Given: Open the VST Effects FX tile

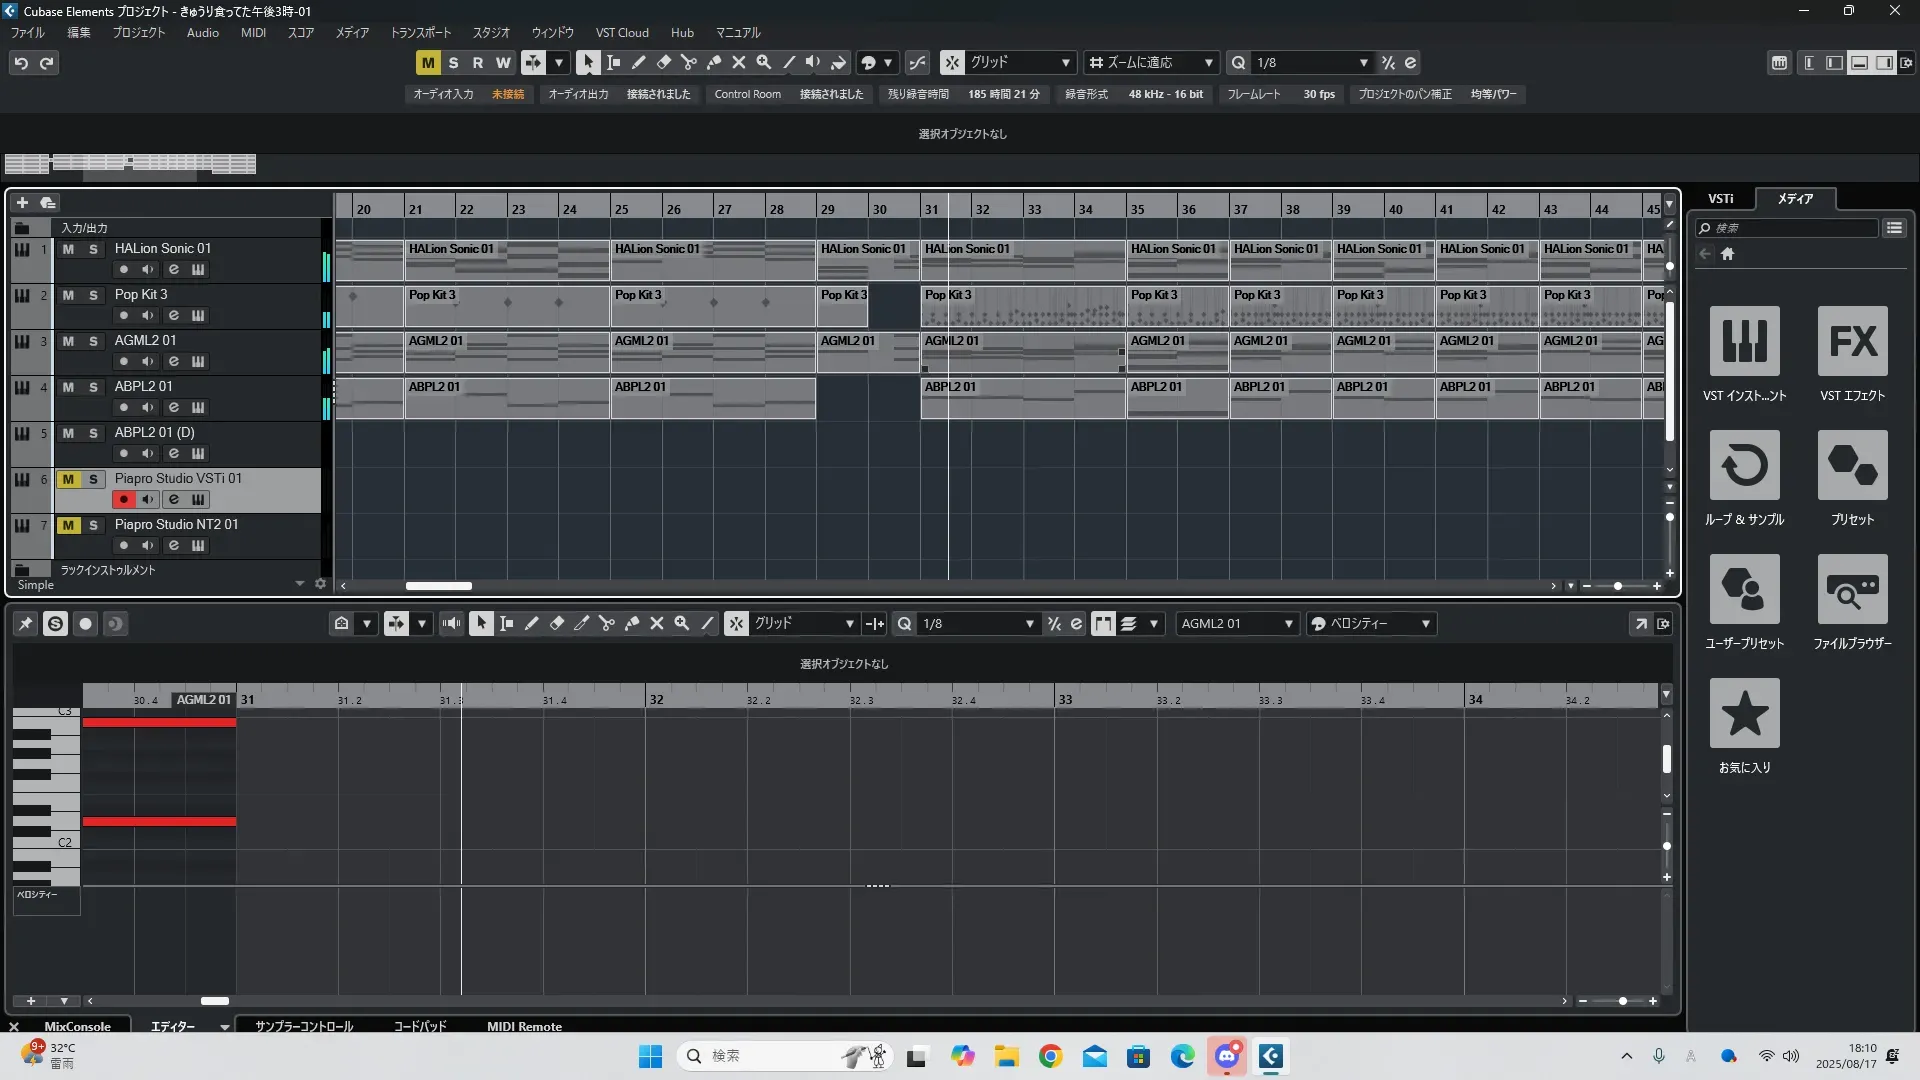Looking at the screenshot, I should tap(1852, 342).
